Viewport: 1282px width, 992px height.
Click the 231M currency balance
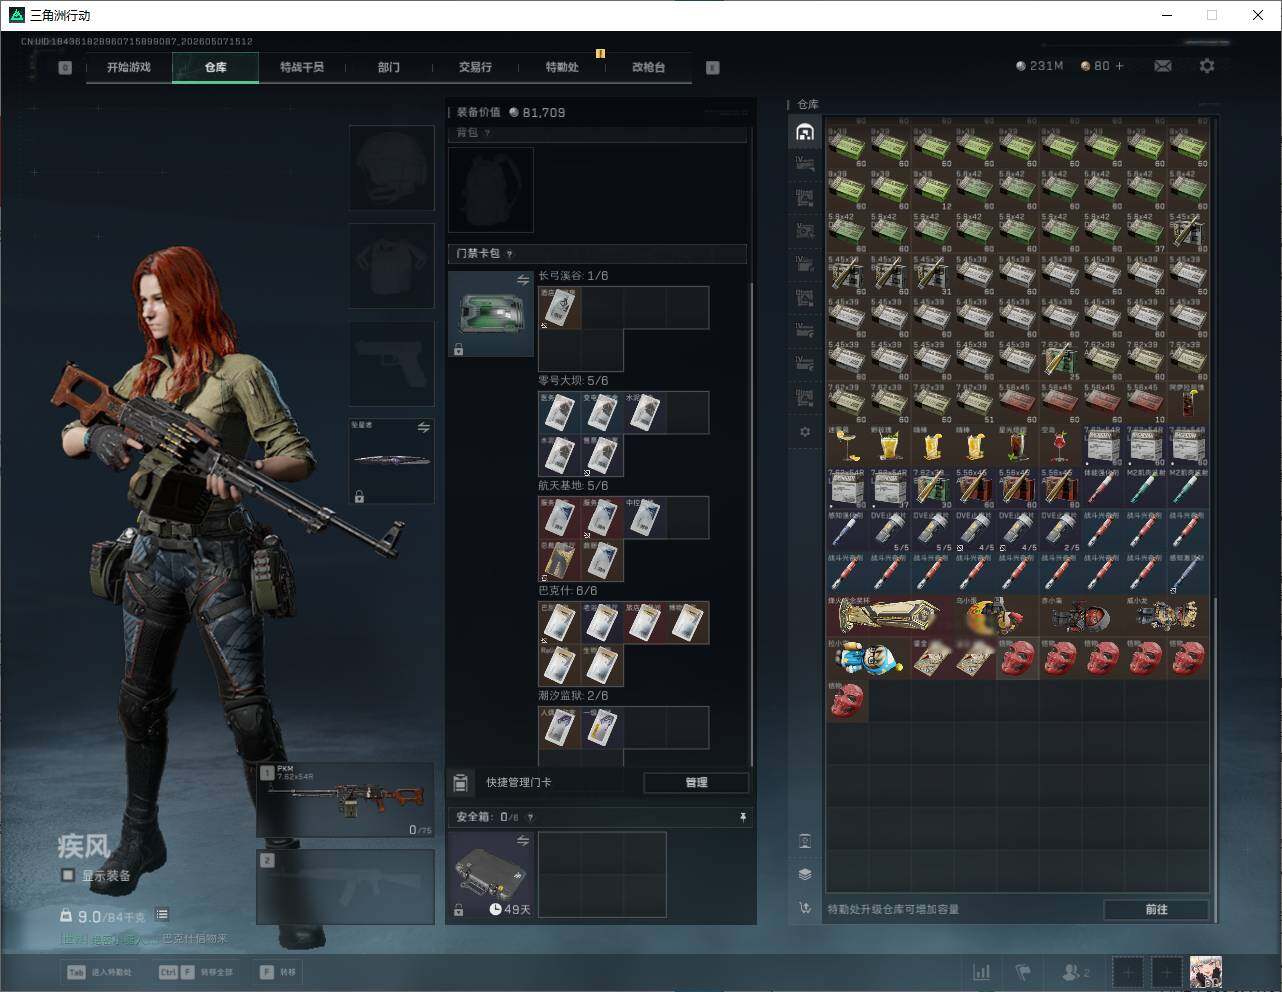tap(1039, 66)
